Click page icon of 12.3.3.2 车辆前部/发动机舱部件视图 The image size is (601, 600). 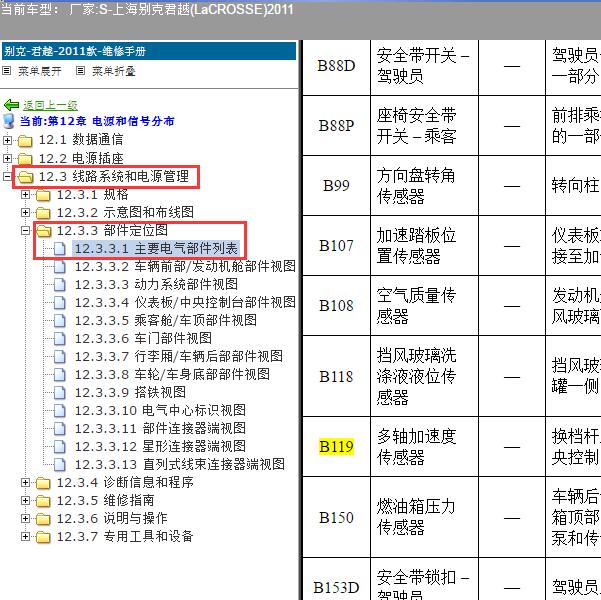[x=59, y=267]
